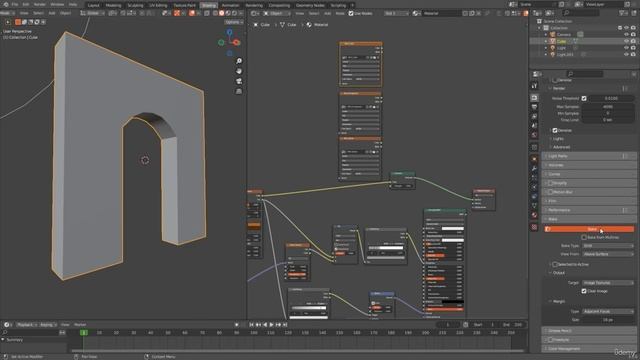Open the Slot 1 material slot dropdown

(396, 13)
